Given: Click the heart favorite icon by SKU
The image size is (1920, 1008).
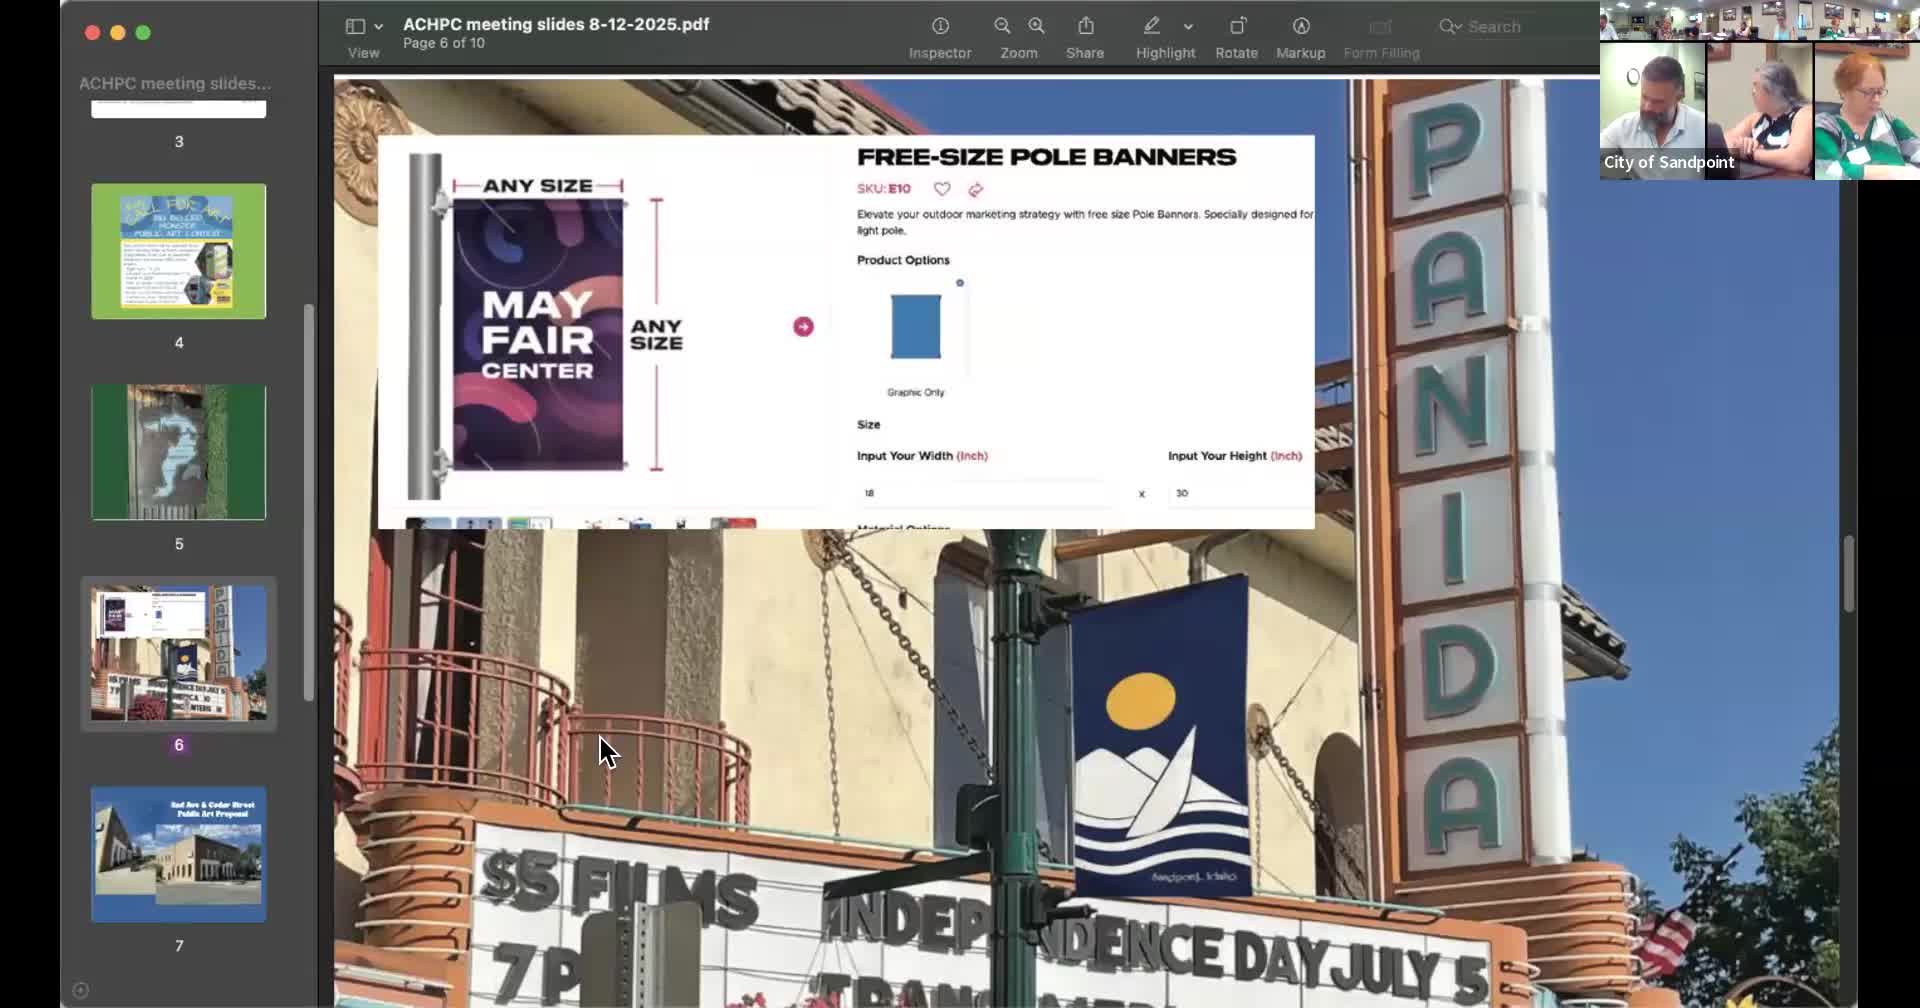Looking at the screenshot, I should click(x=942, y=189).
